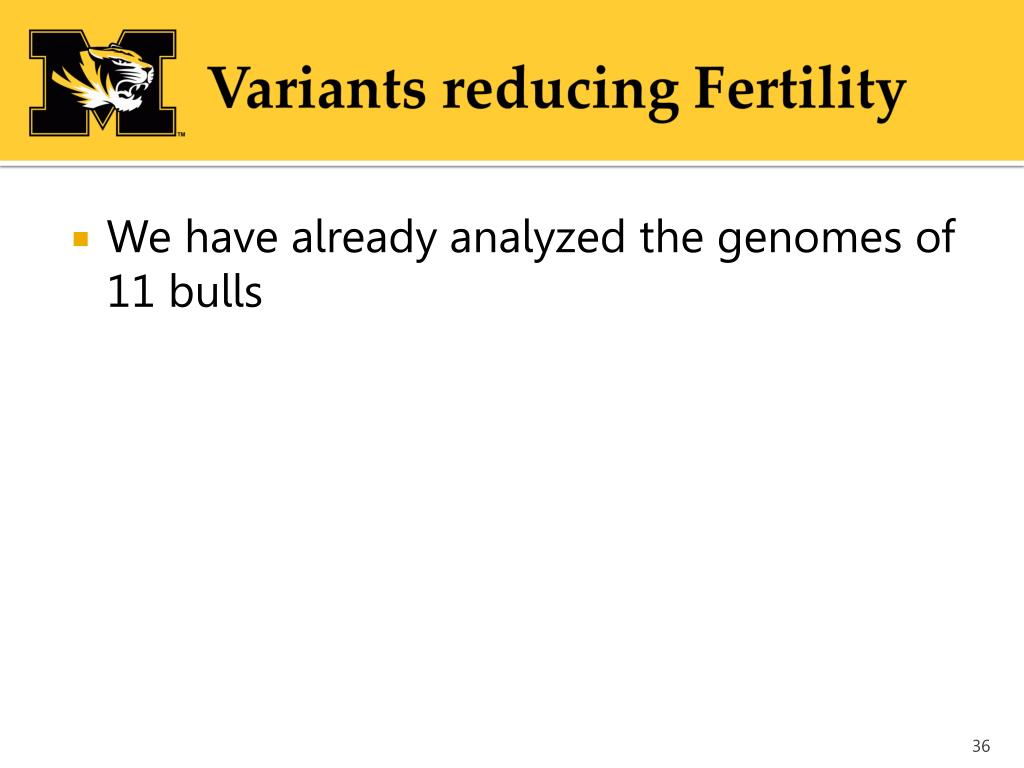Screen dimensions: 1024x768
Task: Click the Mizzou tiger logo
Action: 103,83
